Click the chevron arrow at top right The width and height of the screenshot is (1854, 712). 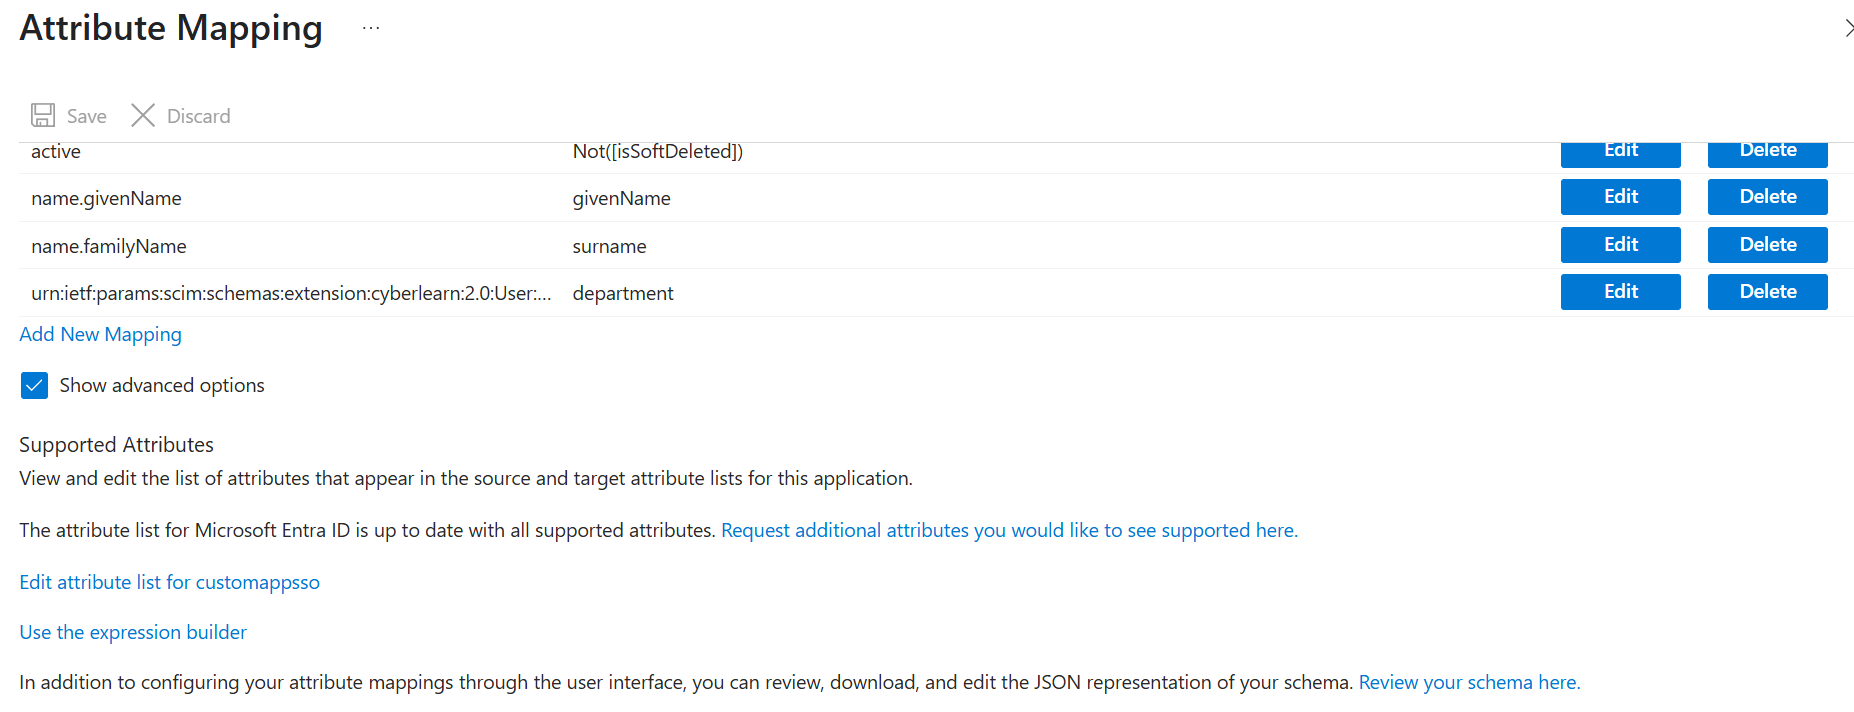pos(1848,28)
